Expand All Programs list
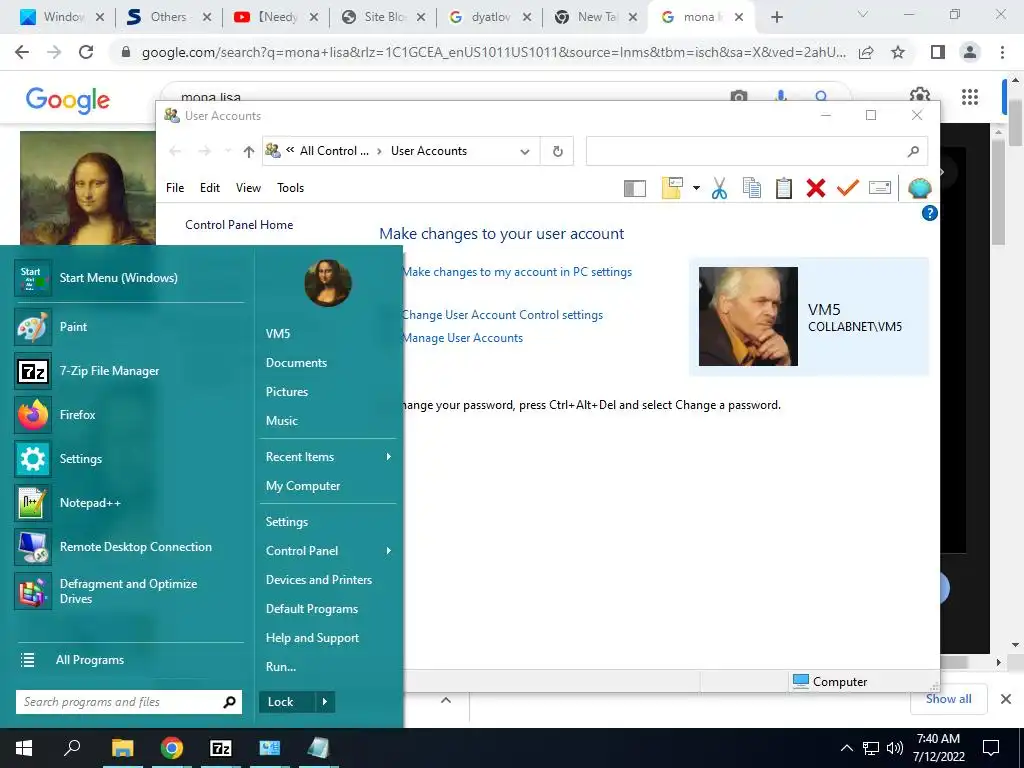 coord(129,660)
